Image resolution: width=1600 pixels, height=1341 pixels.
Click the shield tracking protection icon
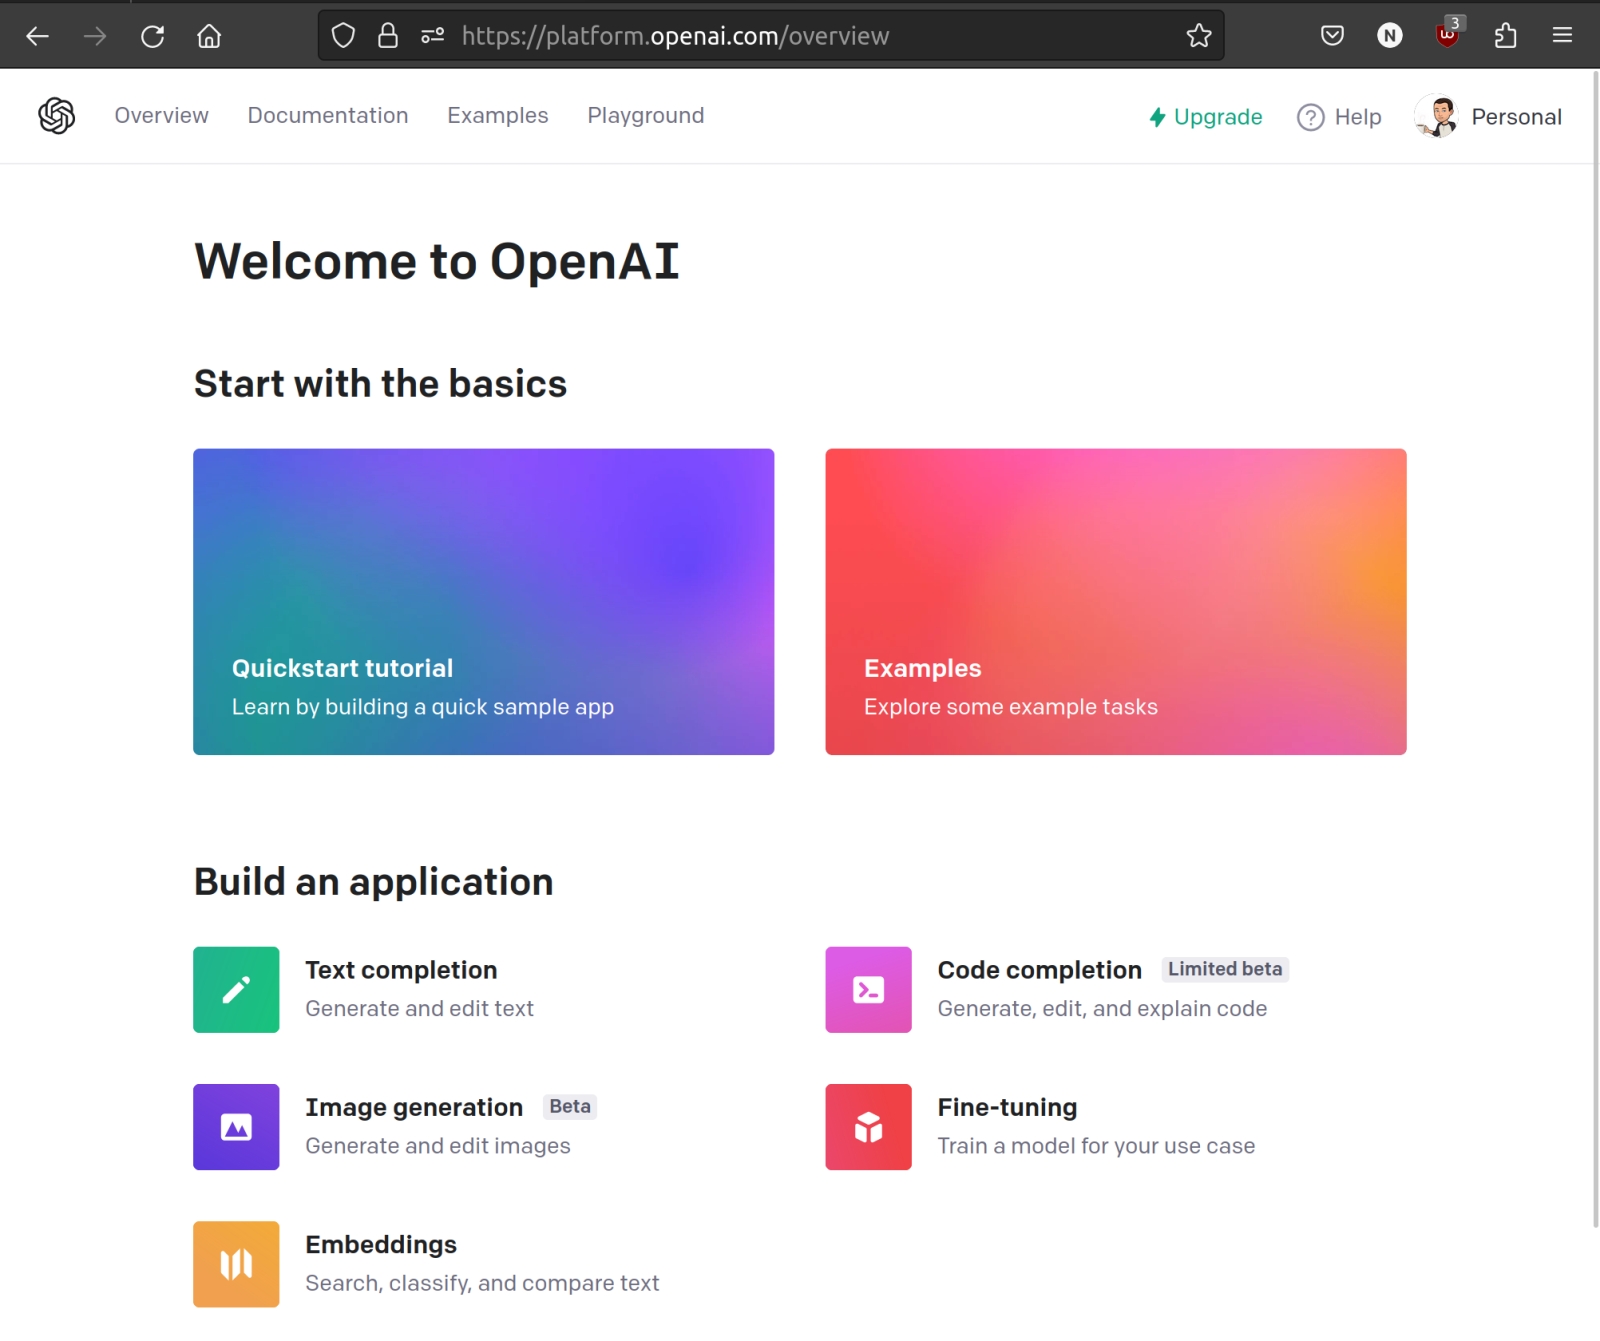(x=343, y=36)
